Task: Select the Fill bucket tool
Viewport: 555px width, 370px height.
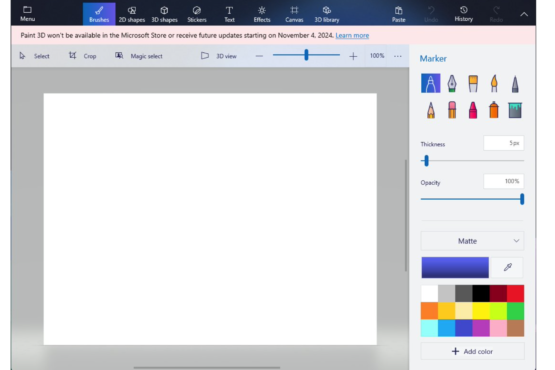Action: pos(515,110)
